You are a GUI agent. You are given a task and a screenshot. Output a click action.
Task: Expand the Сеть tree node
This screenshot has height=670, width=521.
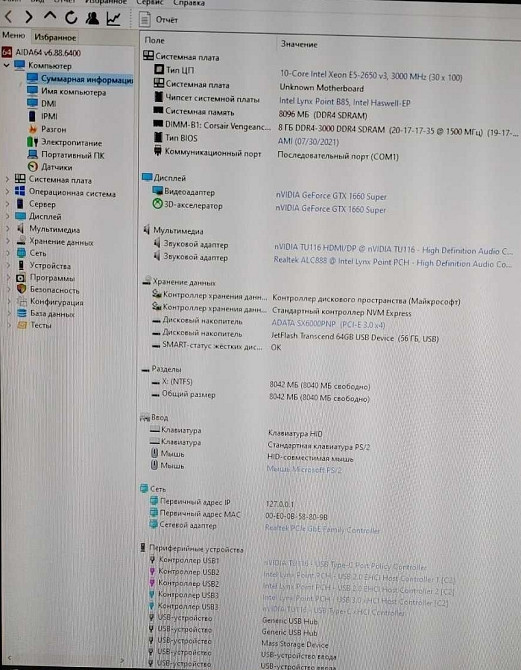tap(7, 253)
